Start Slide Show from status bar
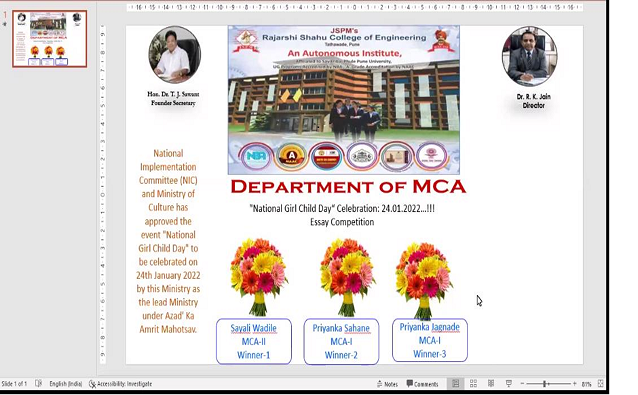The width and height of the screenshot is (638, 395). coord(509,384)
